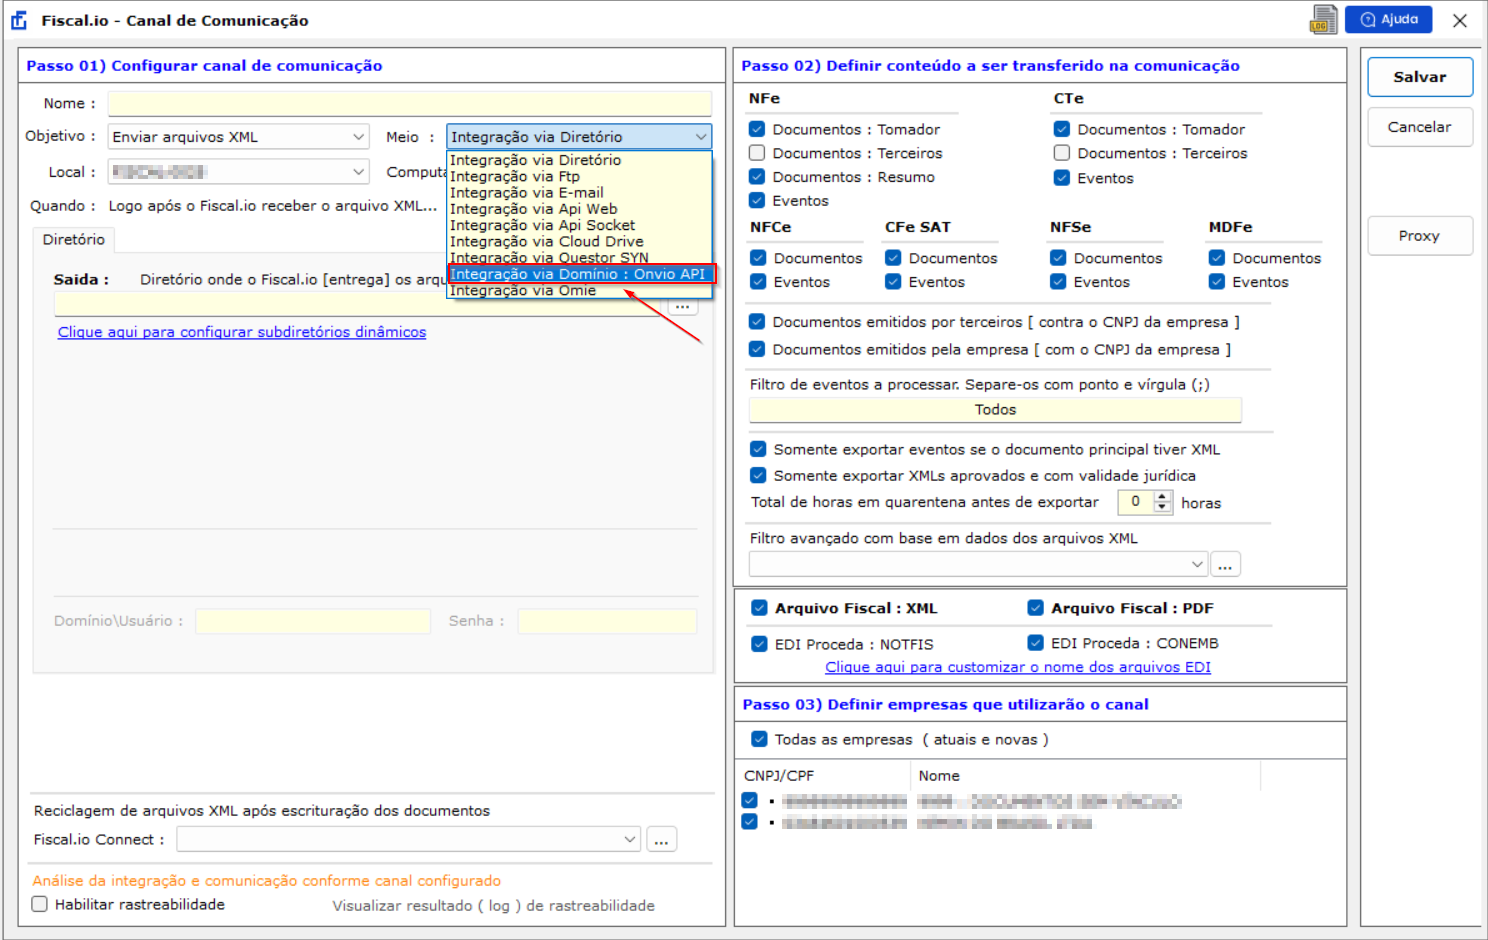Toggle Documentos emitidos pela empresa checkbox
Image resolution: width=1488 pixels, height=940 pixels.
point(757,349)
